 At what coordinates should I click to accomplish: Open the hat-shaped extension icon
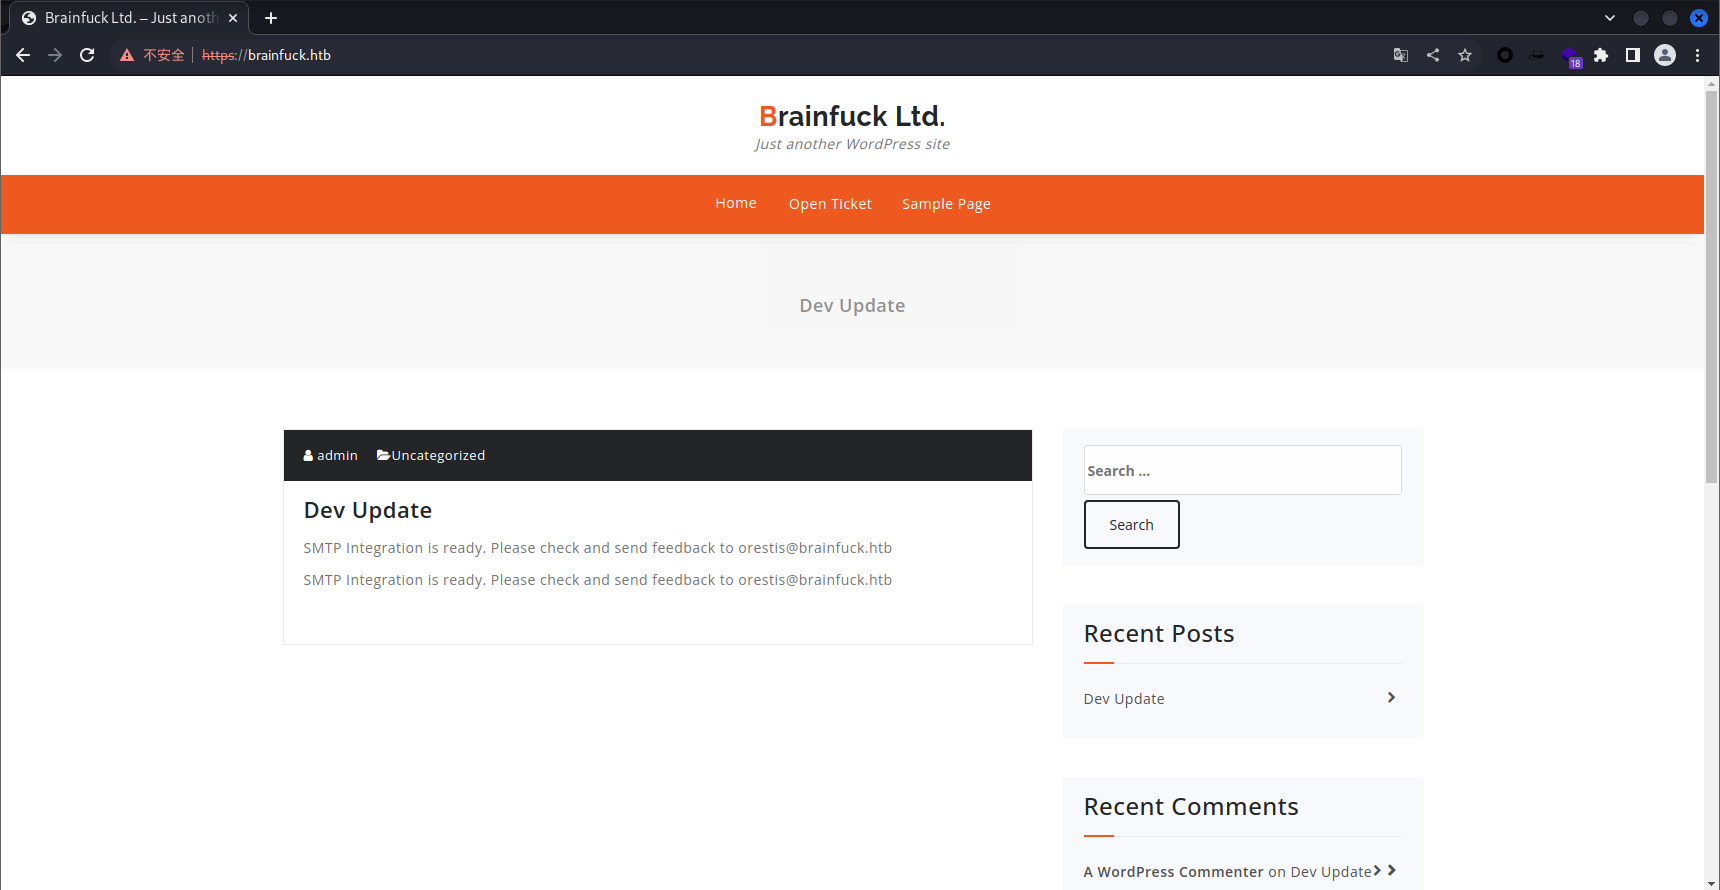click(x=1537, y=55)
